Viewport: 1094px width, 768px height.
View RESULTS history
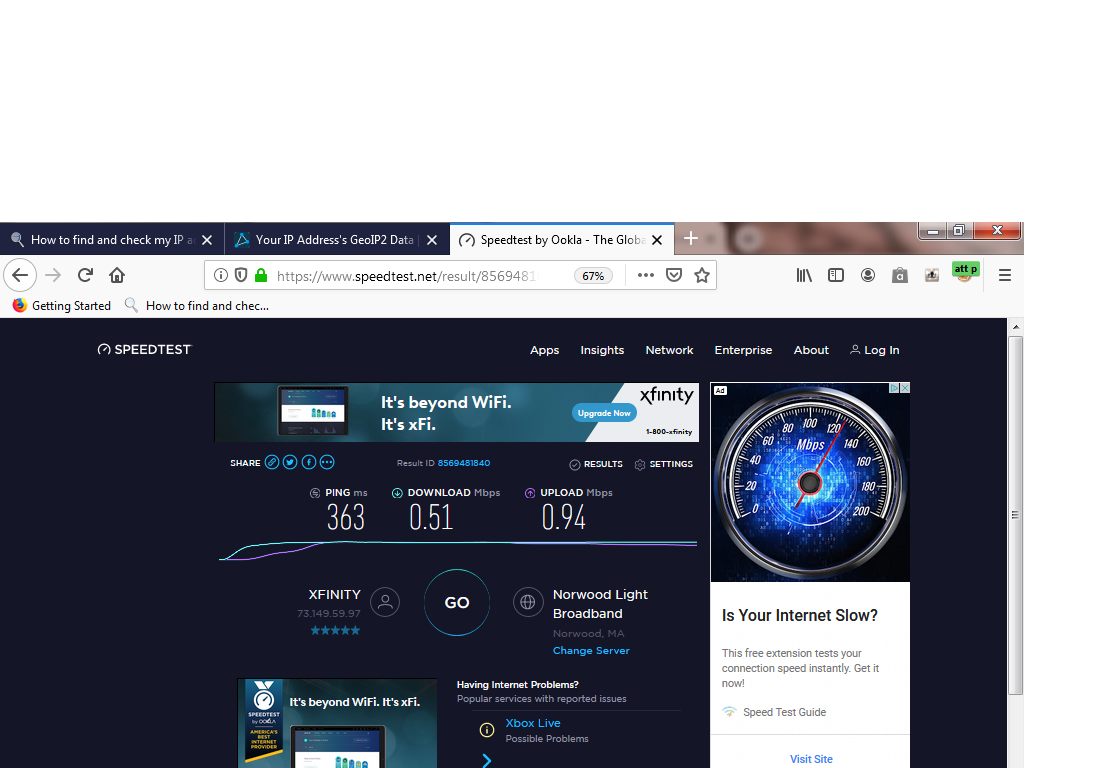596,464
